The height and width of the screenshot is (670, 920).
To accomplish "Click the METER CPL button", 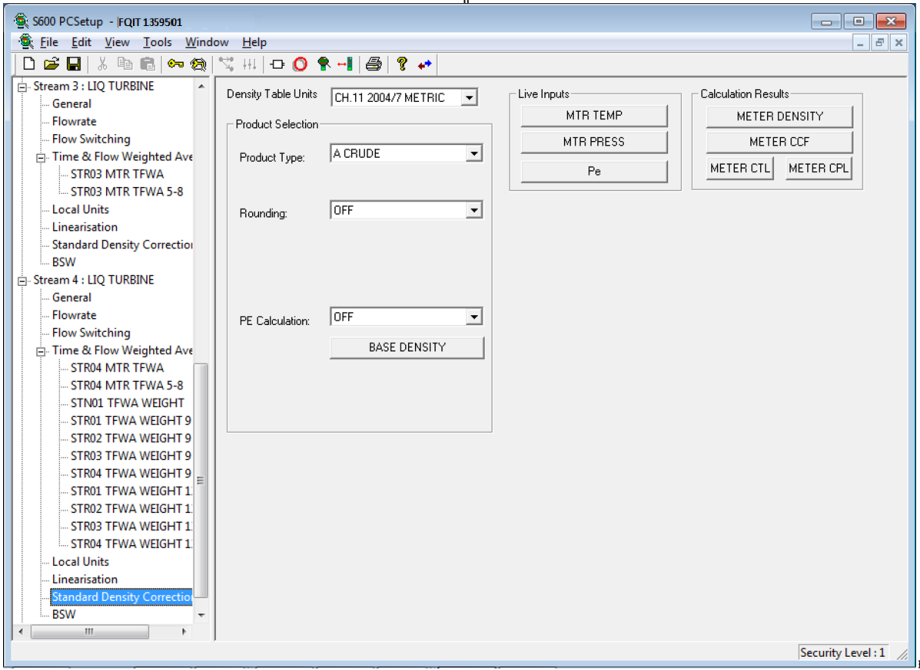I will click(818, 168).
